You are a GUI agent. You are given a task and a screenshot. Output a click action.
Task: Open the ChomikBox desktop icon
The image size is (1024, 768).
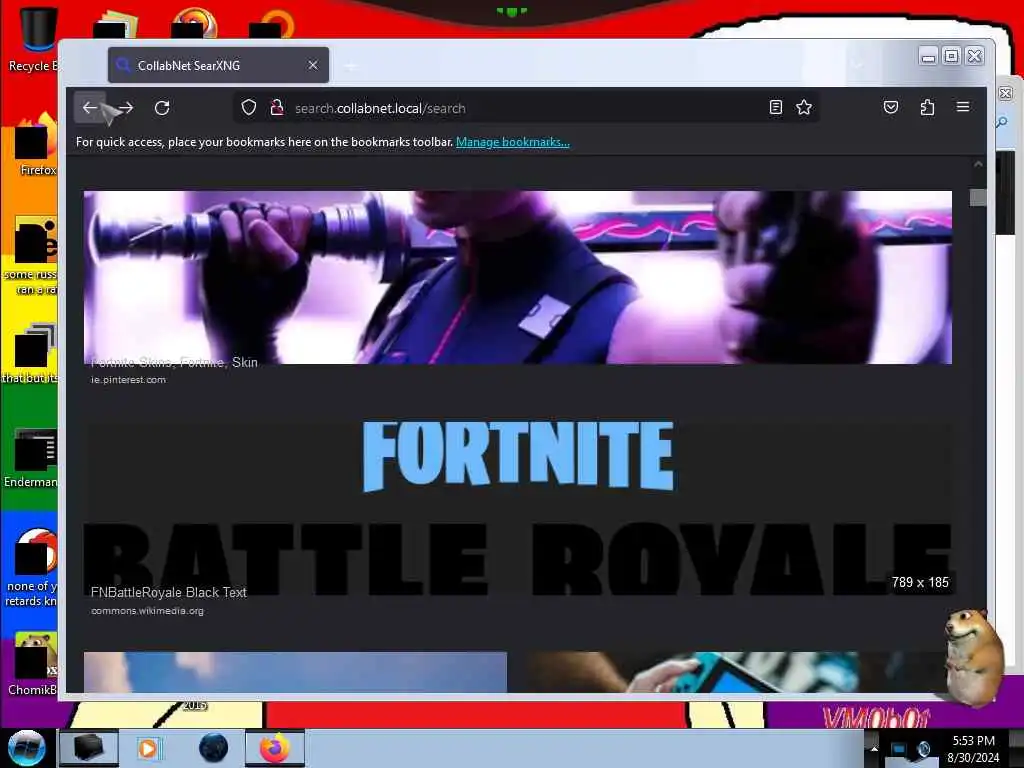[34, 664]
